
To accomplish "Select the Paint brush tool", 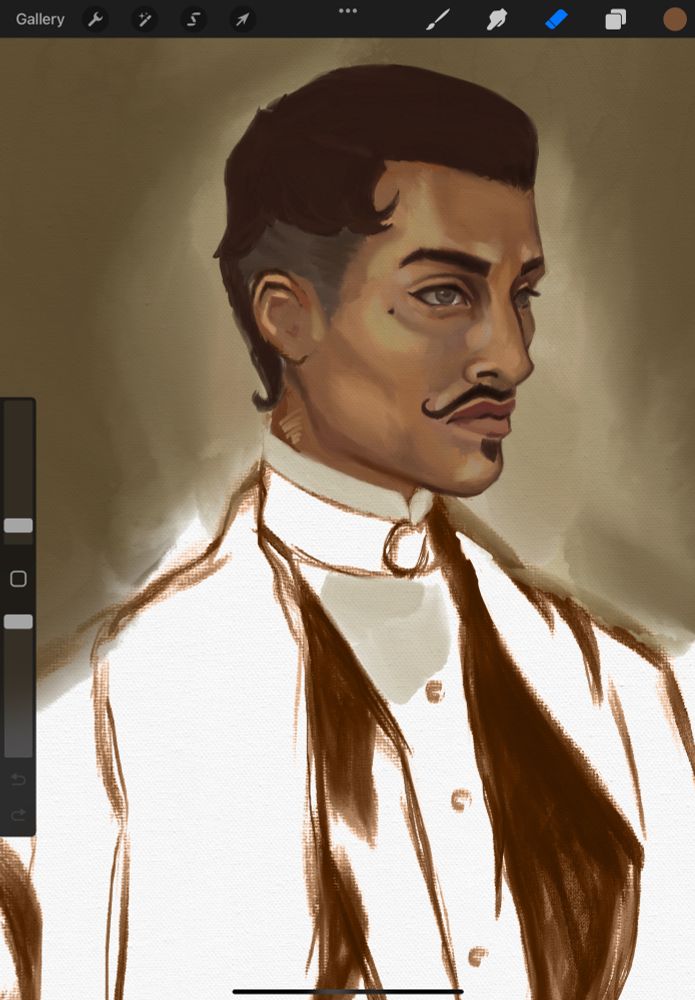I will click(x=438, y=19).
